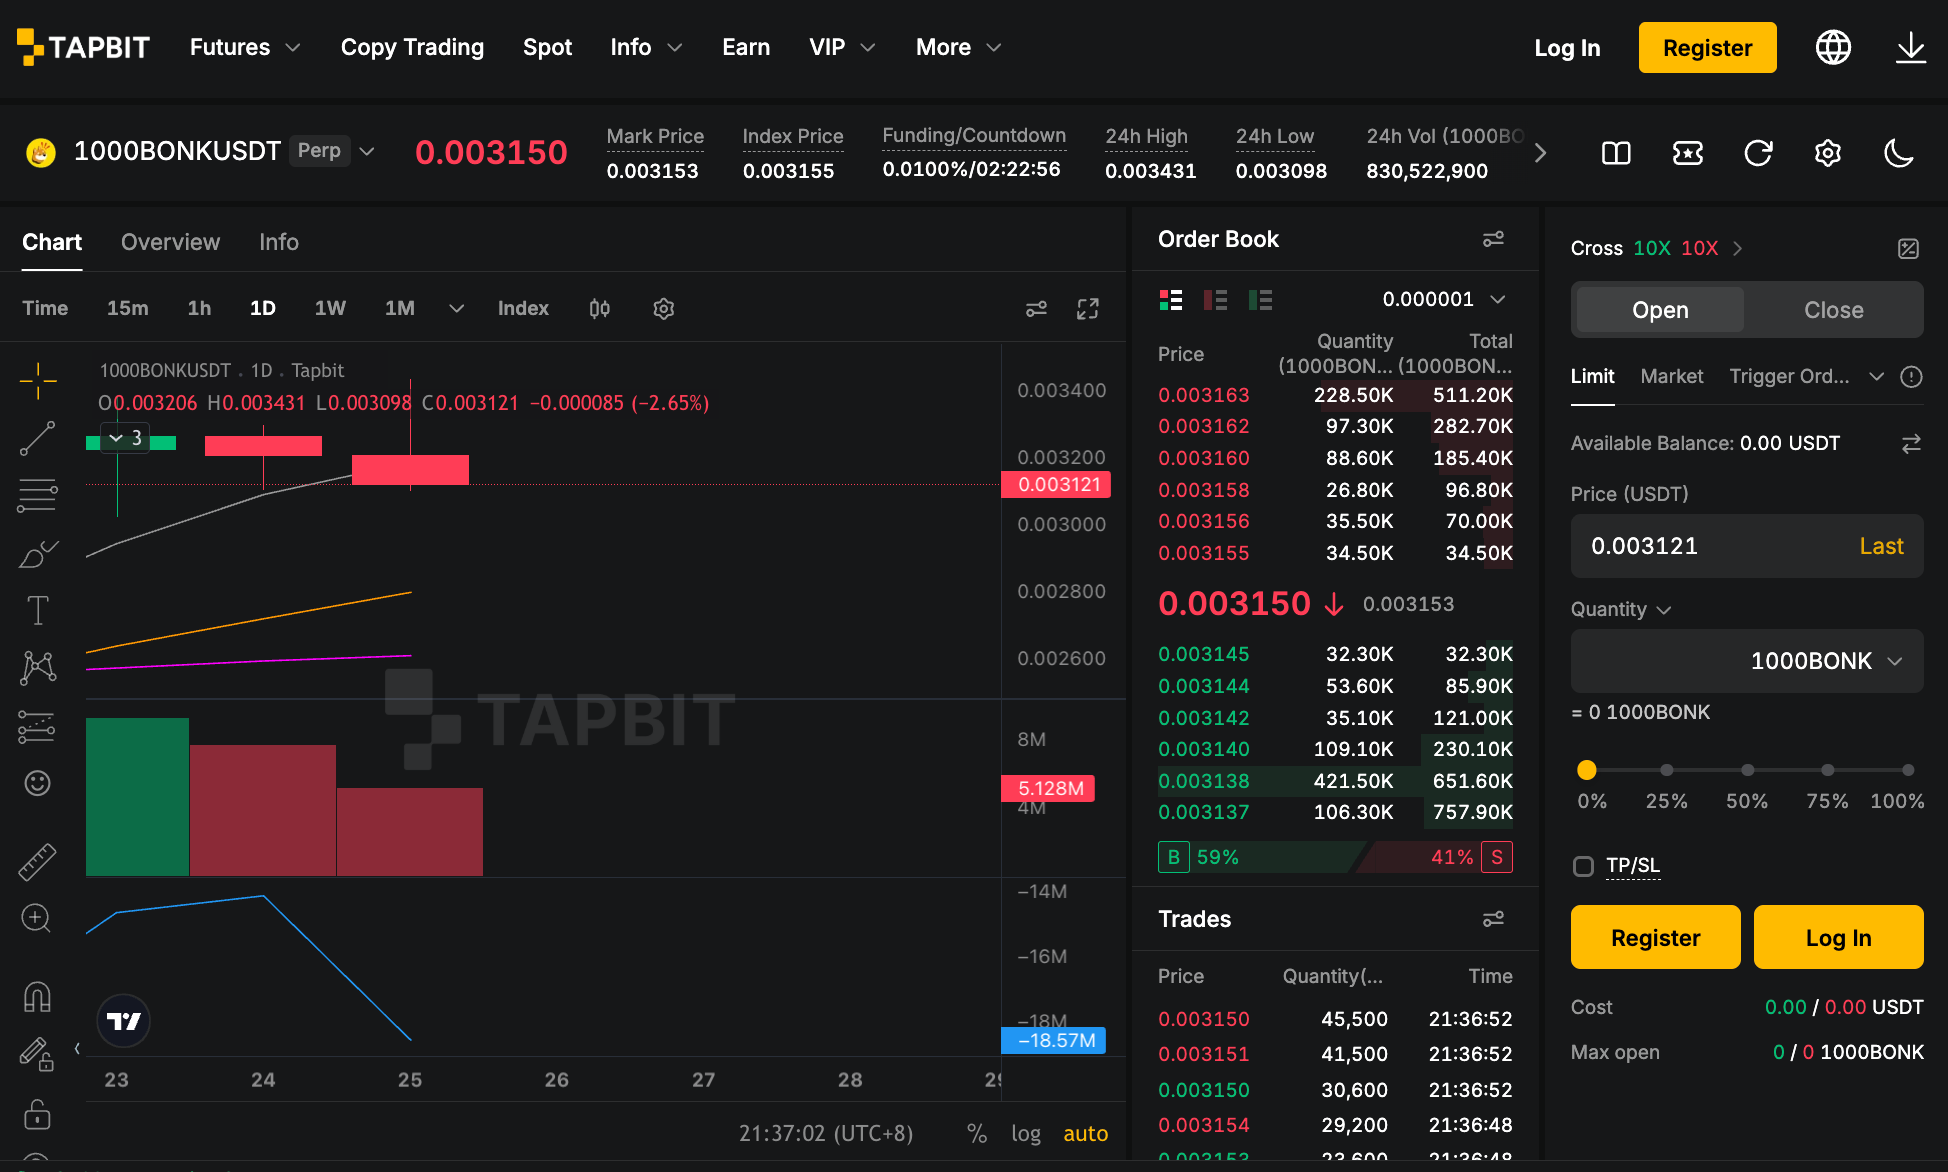Image resolution: width=1948 pixels, height=1172 pixels.
Task: Select the brush drawing tool
Action: click(x=38, y=553)
